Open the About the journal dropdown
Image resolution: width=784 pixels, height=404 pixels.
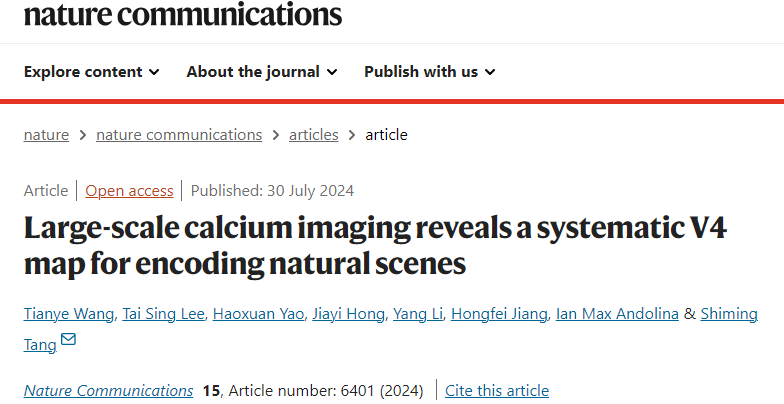262,72
